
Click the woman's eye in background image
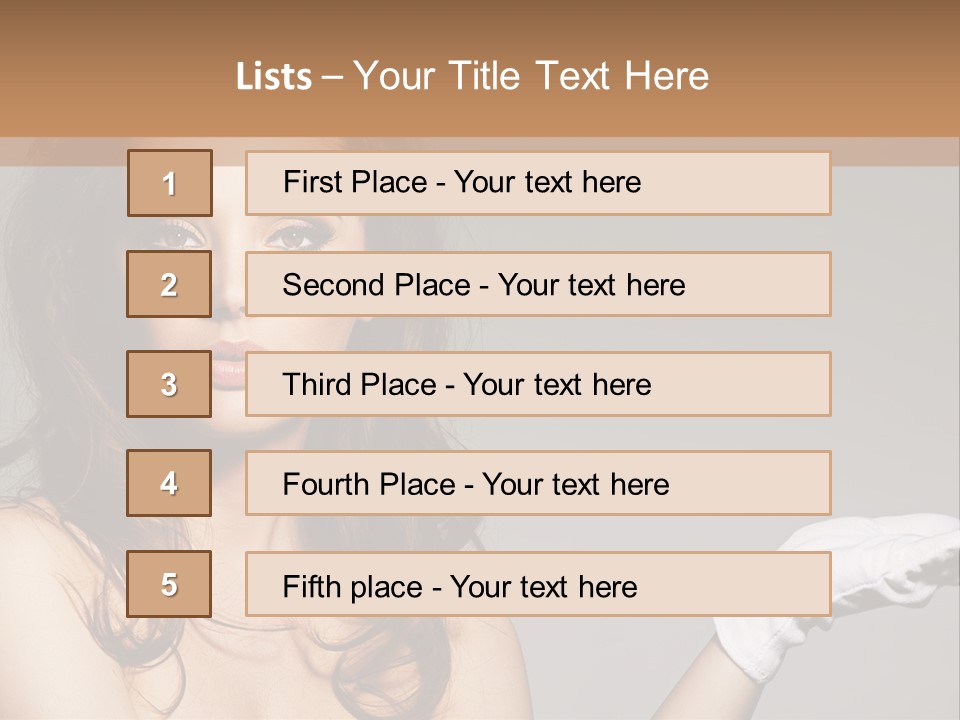(290, 238)
